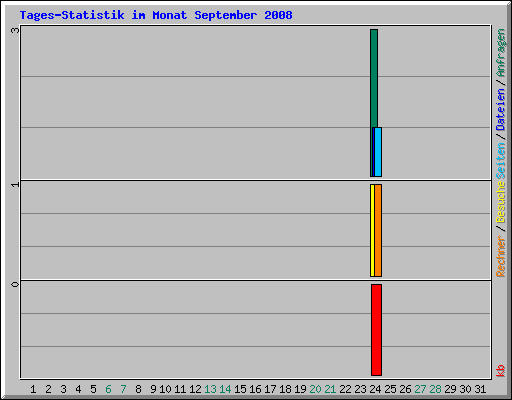Click the 'Dateien' legend label

point(501,110)
